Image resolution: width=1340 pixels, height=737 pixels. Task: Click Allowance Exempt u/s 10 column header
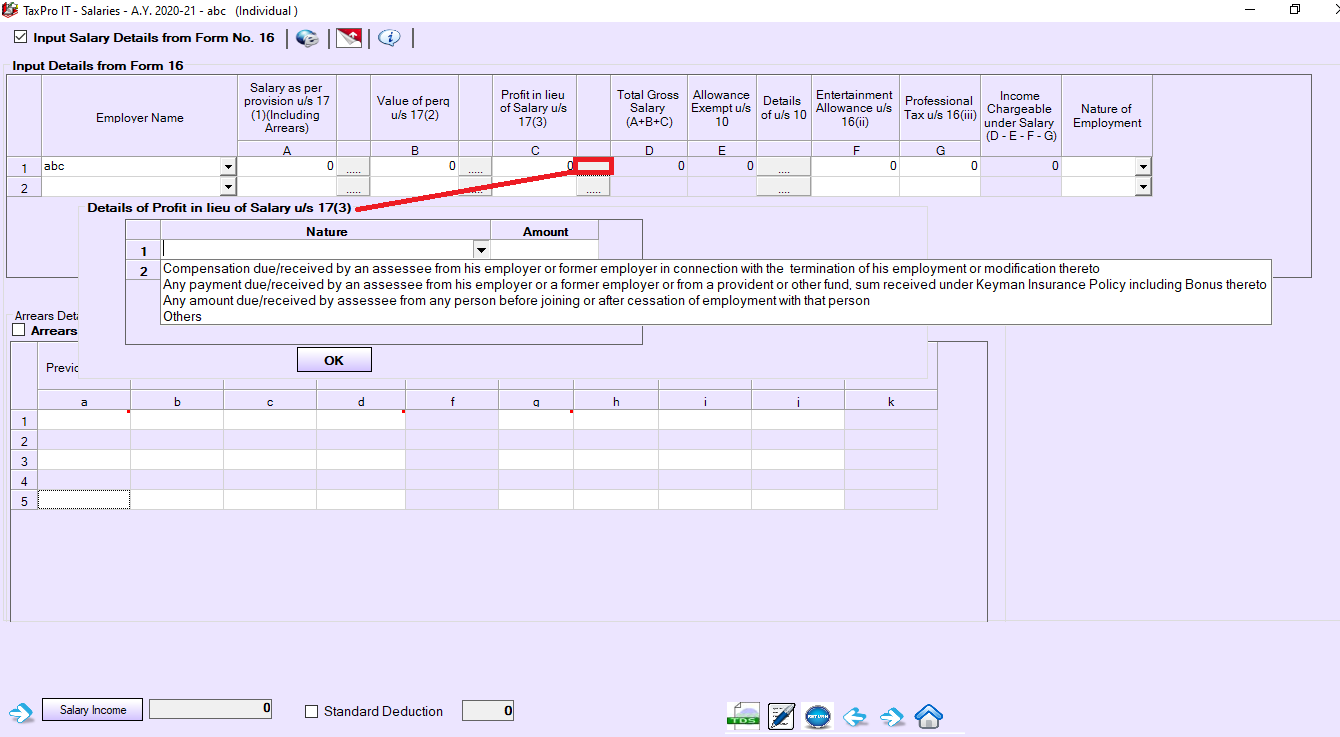coord(721,108)
